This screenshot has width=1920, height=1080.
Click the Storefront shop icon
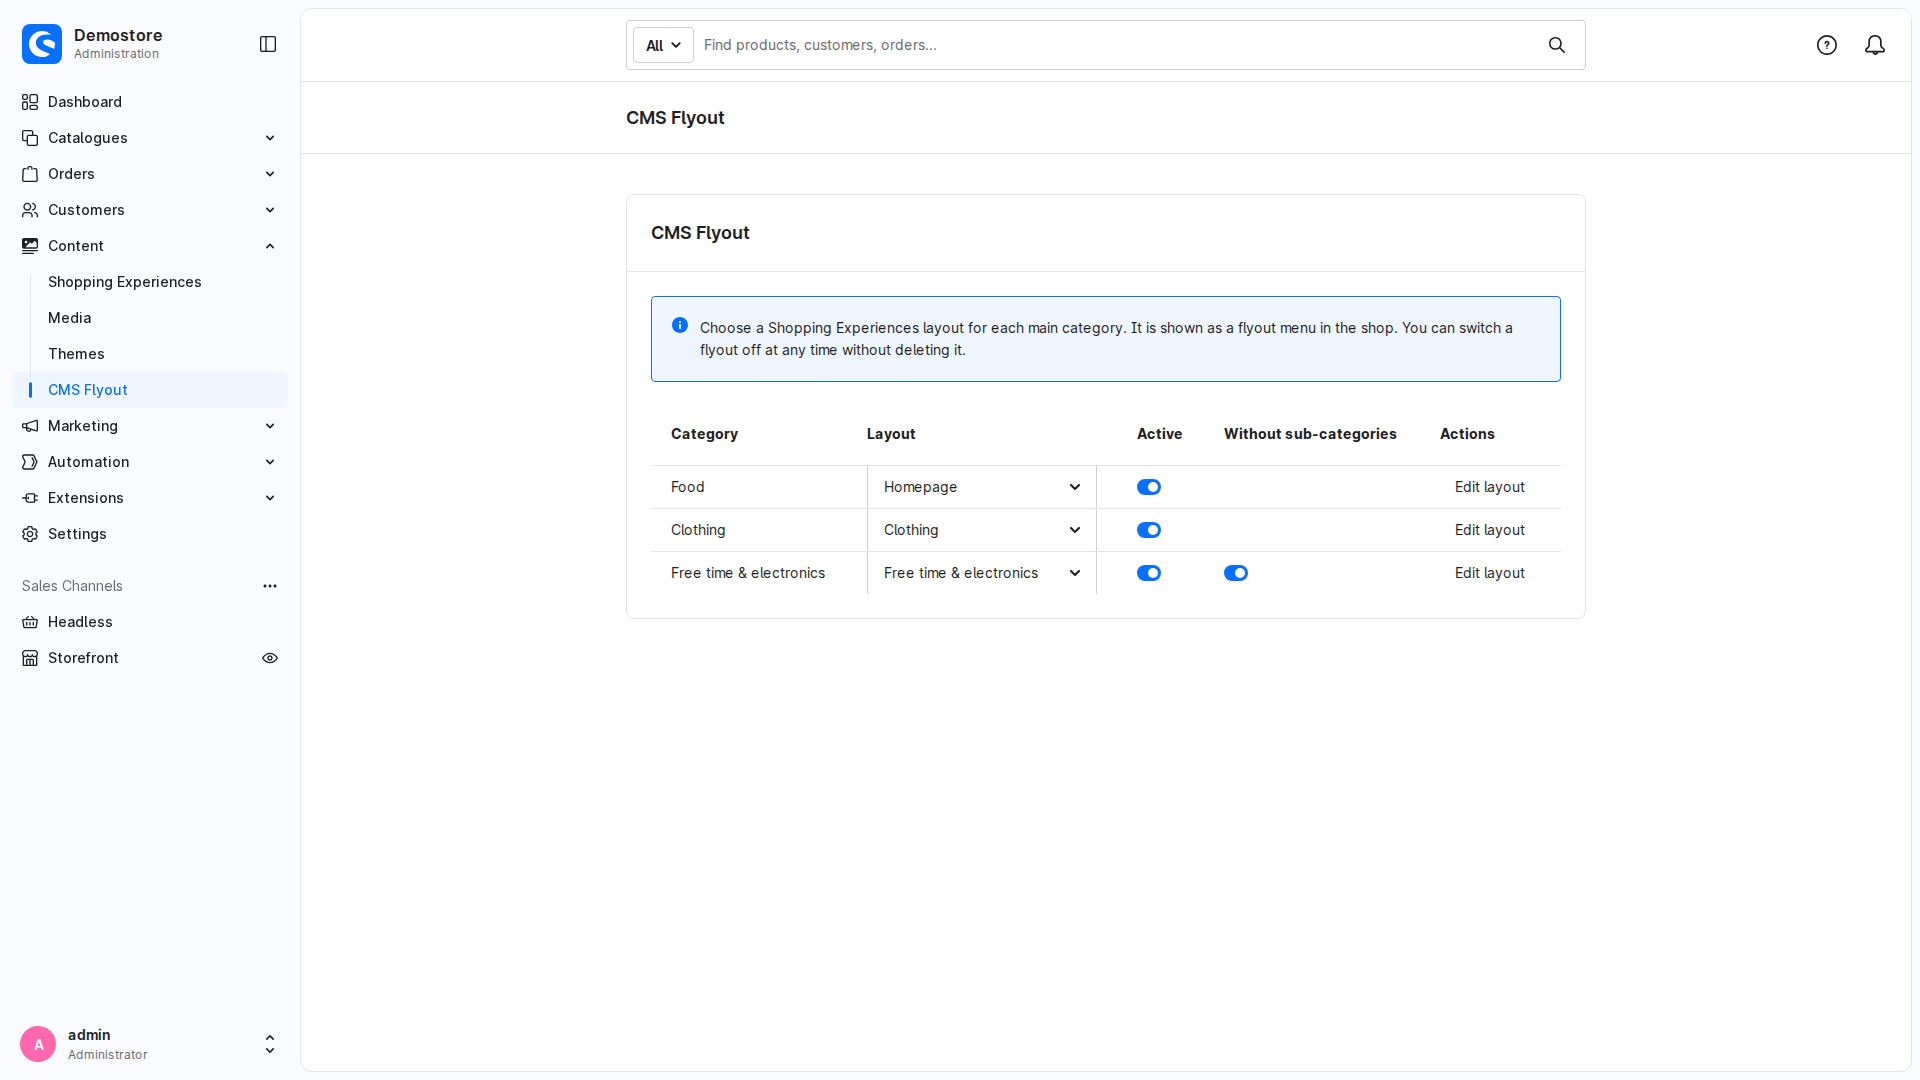click(30, 658)
